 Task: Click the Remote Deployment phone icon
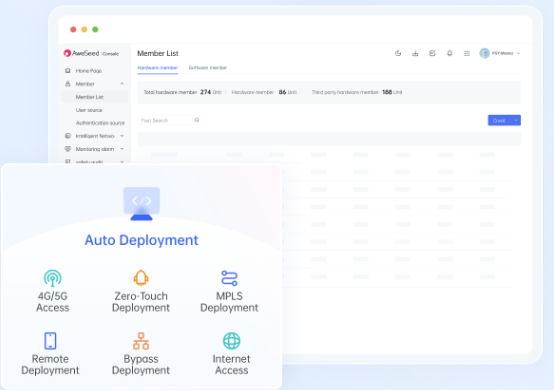(x=50, y=341)
